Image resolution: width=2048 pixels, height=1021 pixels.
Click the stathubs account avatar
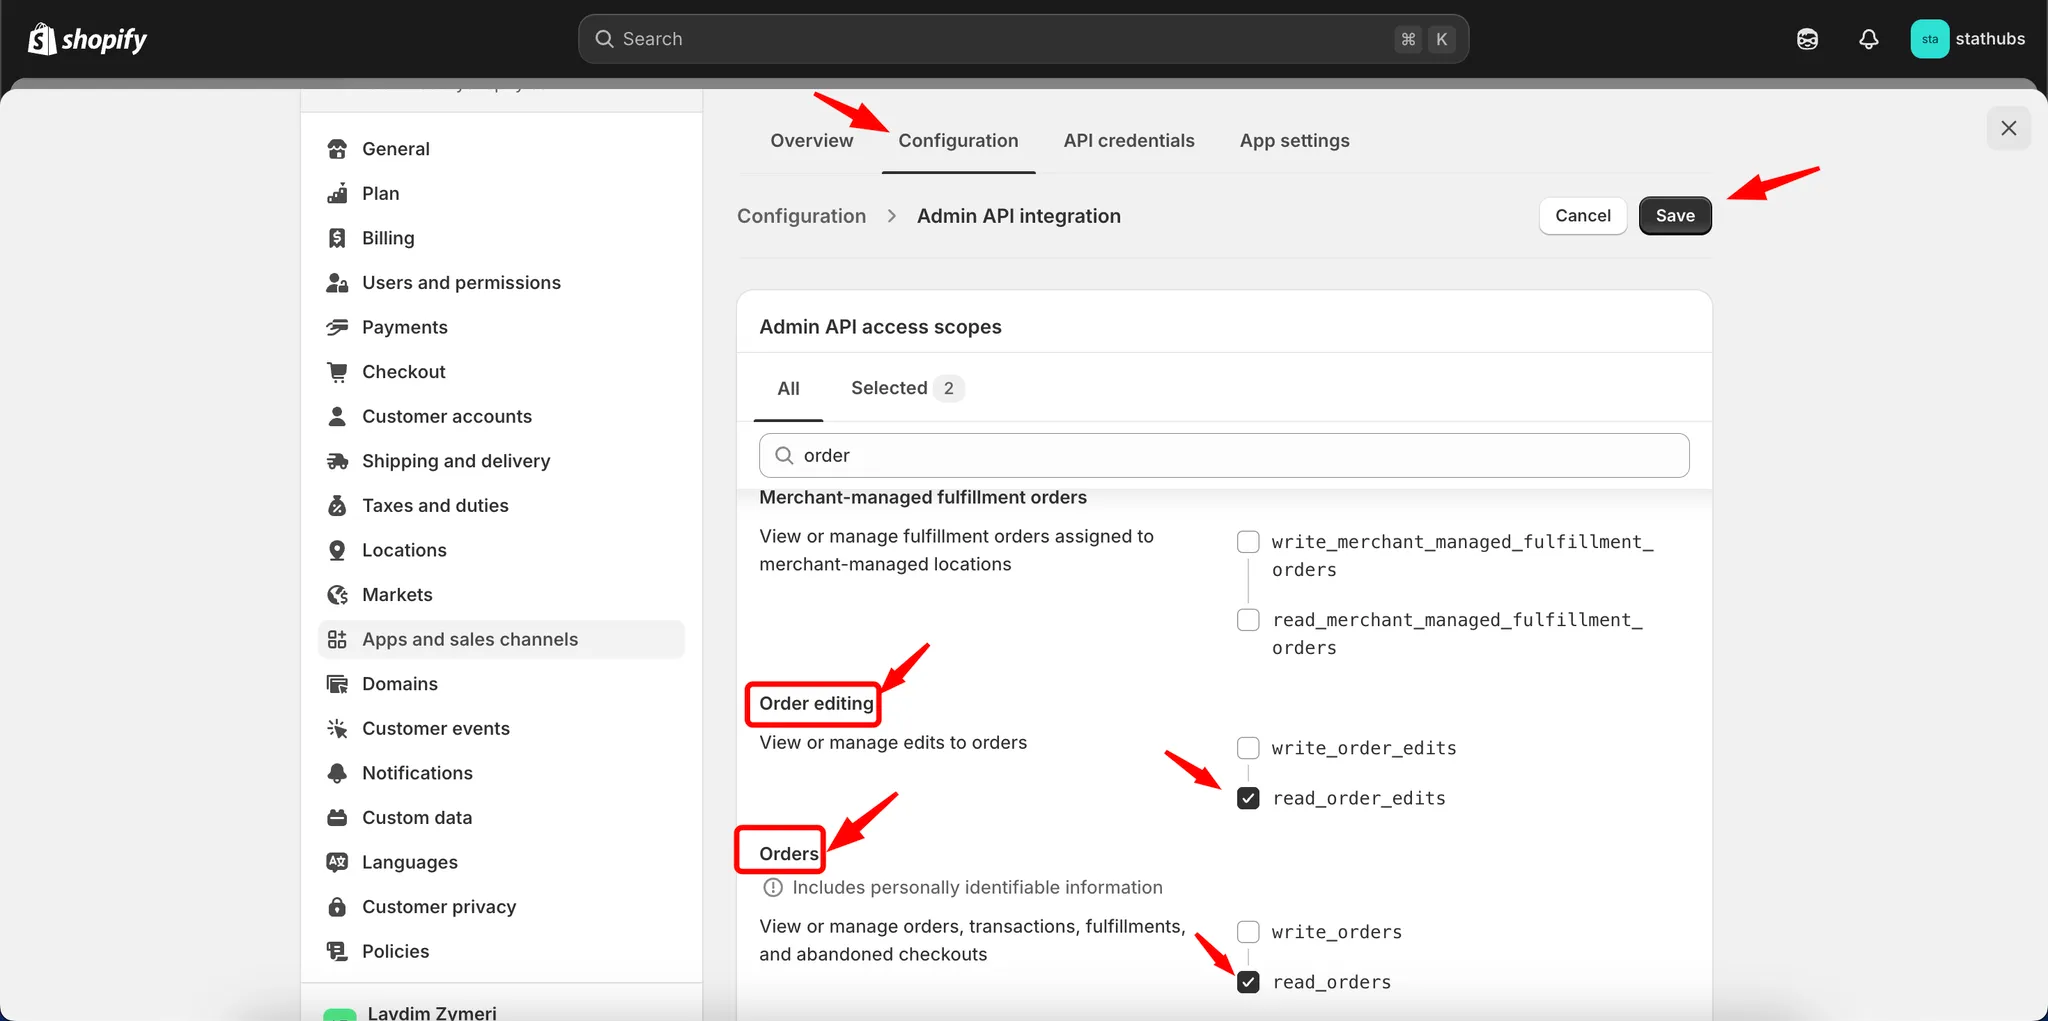tap(1929, 39)
